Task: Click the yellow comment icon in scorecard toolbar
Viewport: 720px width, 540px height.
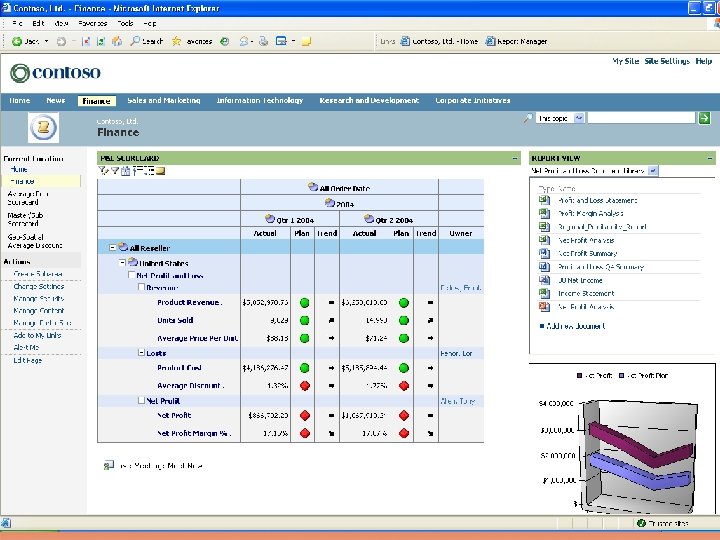Action: (x=160, y=171)
